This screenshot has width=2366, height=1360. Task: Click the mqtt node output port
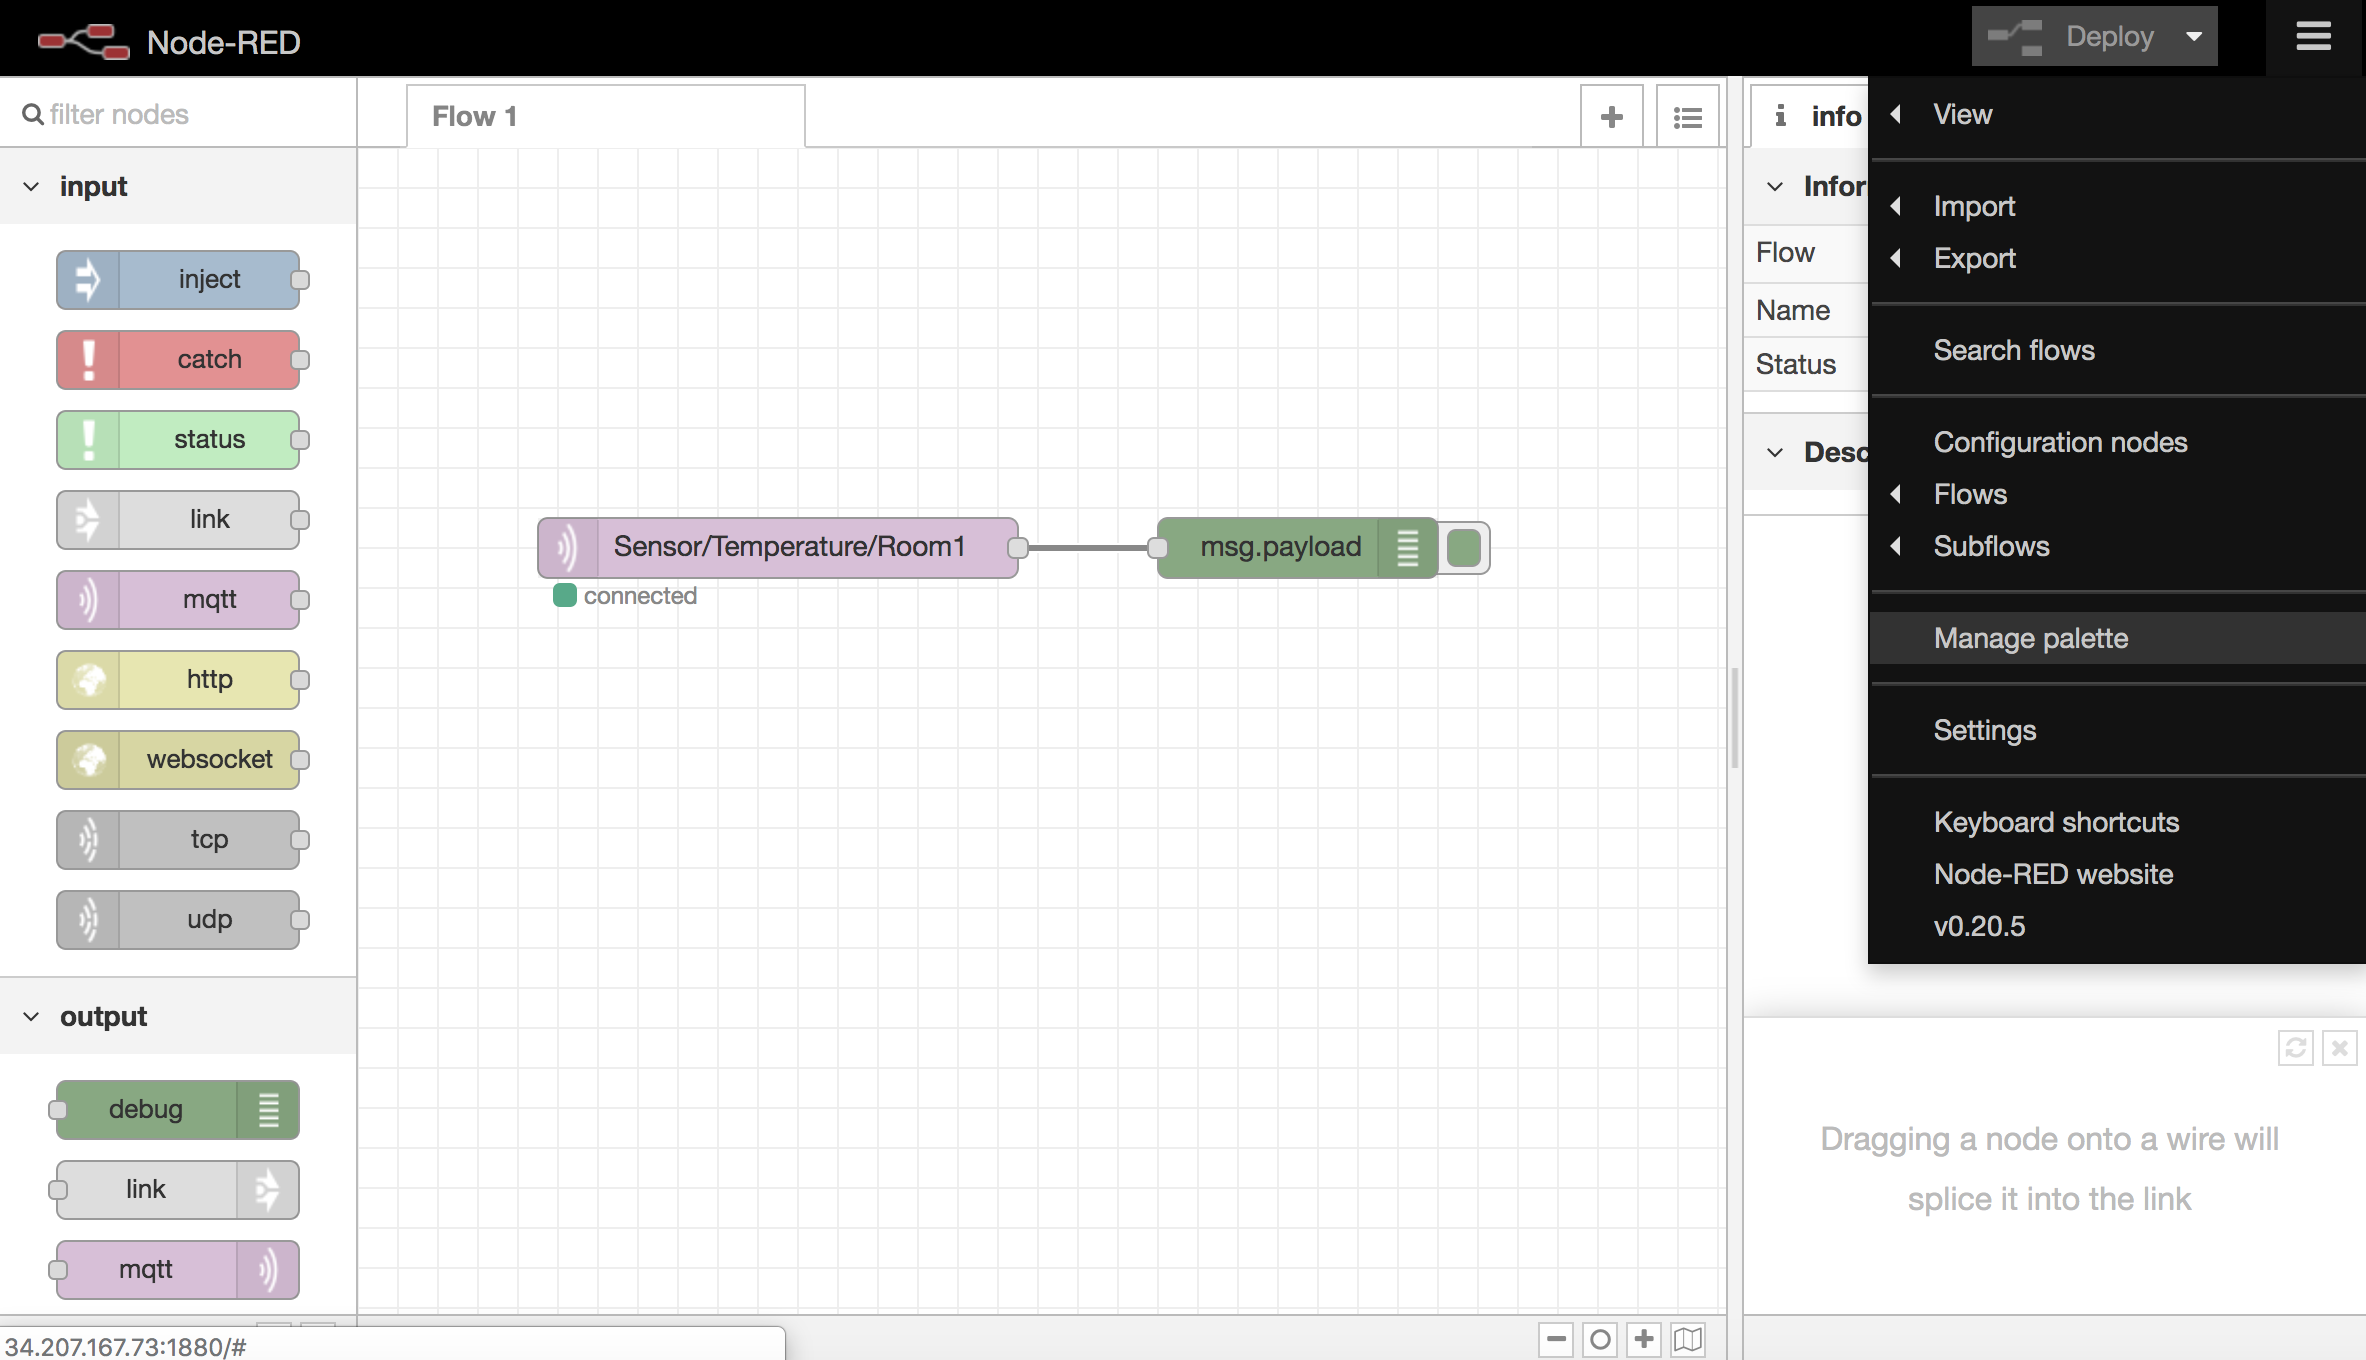click(x=1018, y=547)
